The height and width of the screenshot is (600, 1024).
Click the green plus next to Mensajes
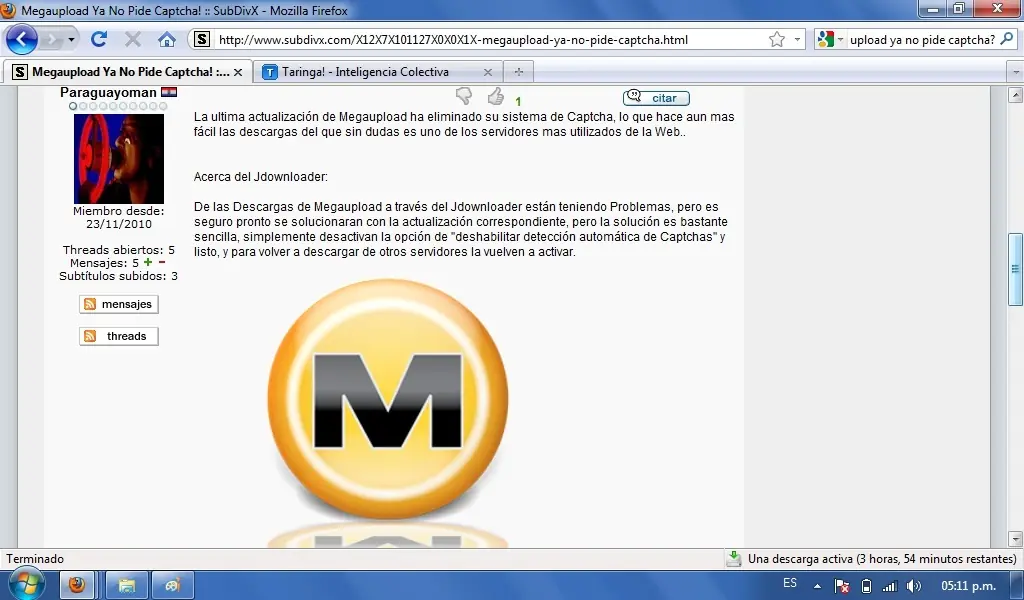click(x=148, y=262)
